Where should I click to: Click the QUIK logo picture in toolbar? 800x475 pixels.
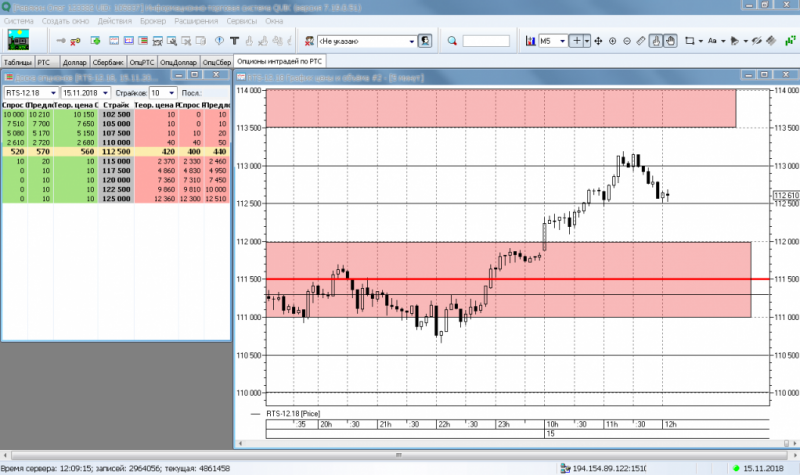tap(18, 40)
